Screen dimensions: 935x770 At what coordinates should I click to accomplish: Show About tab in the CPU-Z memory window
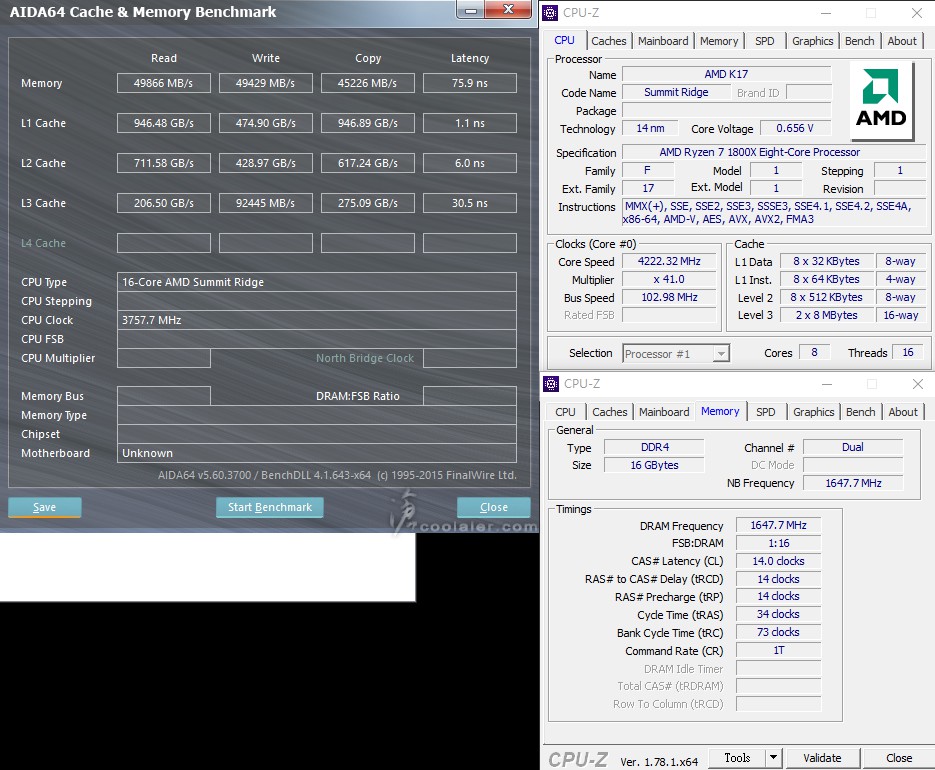[x=903, y=412]
